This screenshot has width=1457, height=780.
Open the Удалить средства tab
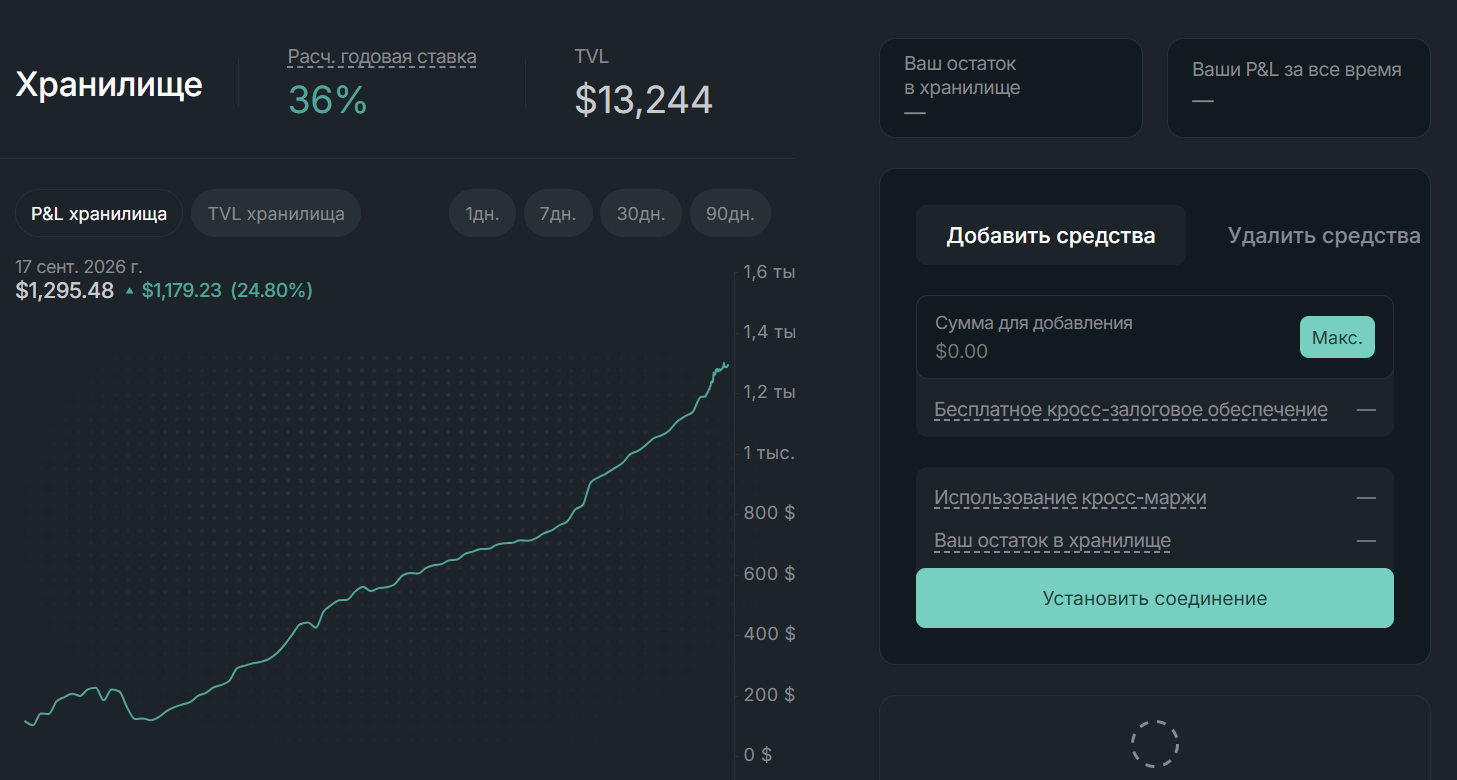1324,236
